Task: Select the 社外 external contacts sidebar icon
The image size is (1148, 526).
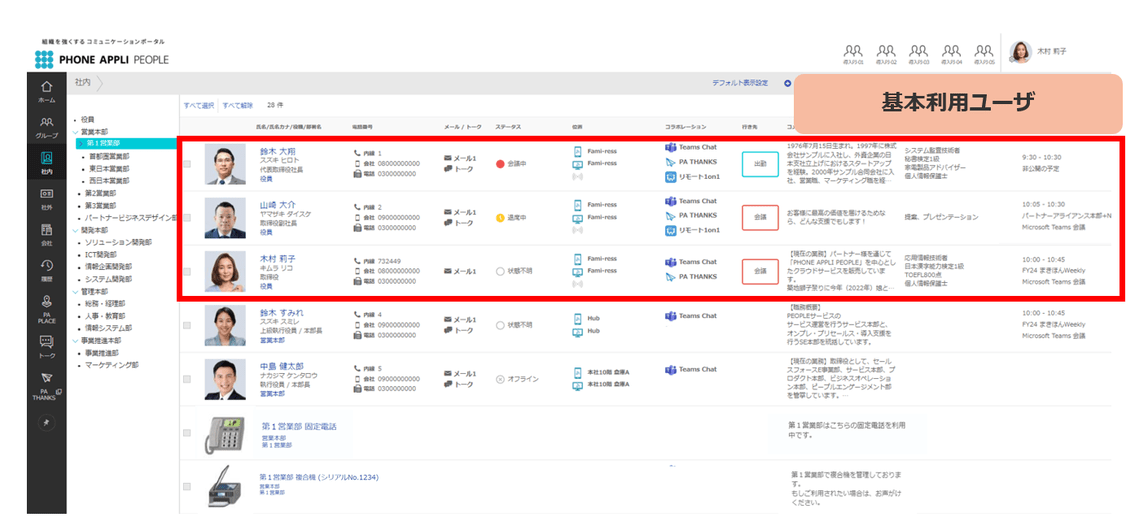Action: coord(46,198)
